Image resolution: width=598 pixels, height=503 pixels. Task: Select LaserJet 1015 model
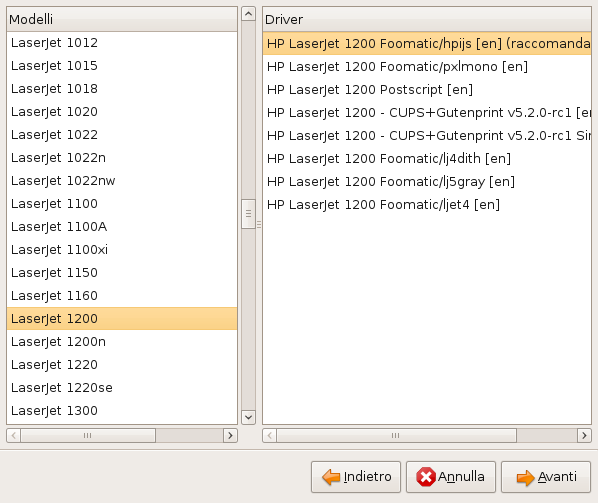click(x=122, y=66)
